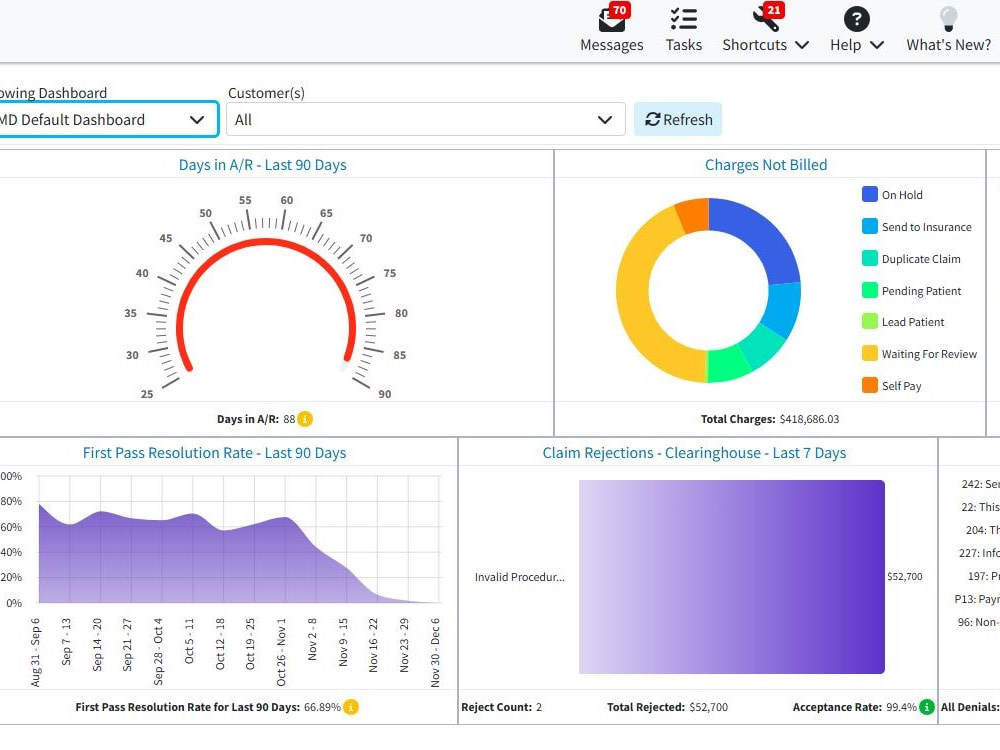Click the Refresh button

677,119
